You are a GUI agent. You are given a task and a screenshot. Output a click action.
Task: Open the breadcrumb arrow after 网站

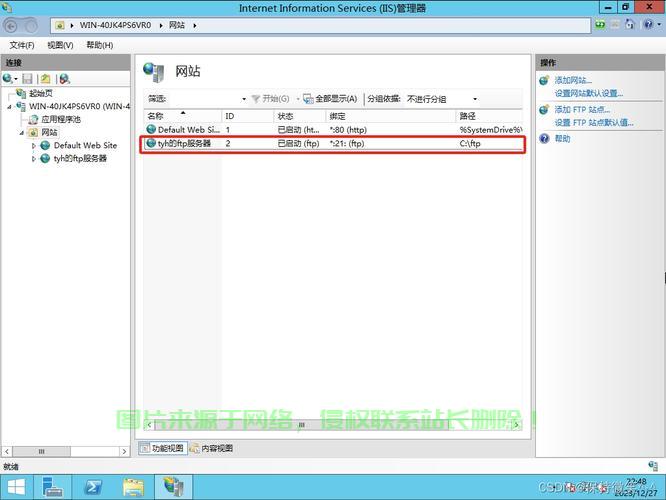[195, 25]
